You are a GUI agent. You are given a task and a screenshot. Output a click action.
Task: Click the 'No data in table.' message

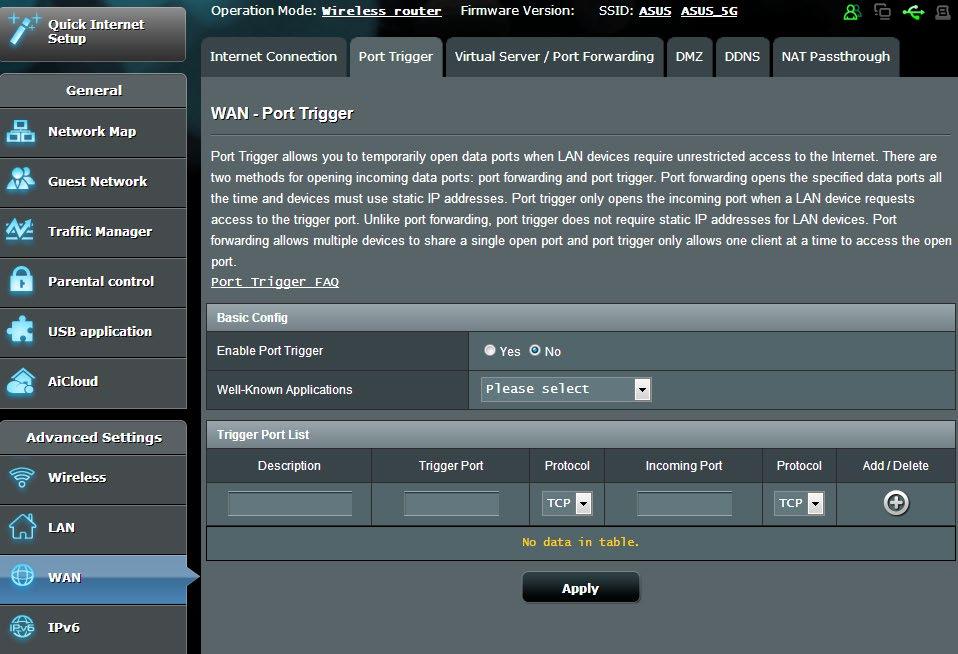coord(580,542)
